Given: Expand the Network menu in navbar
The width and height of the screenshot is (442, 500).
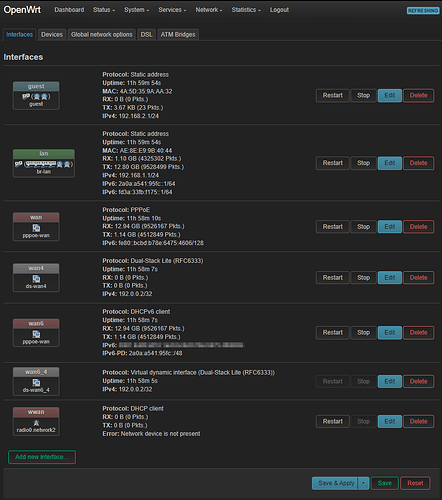Looking at the screenshot, I should pos(209,10).
